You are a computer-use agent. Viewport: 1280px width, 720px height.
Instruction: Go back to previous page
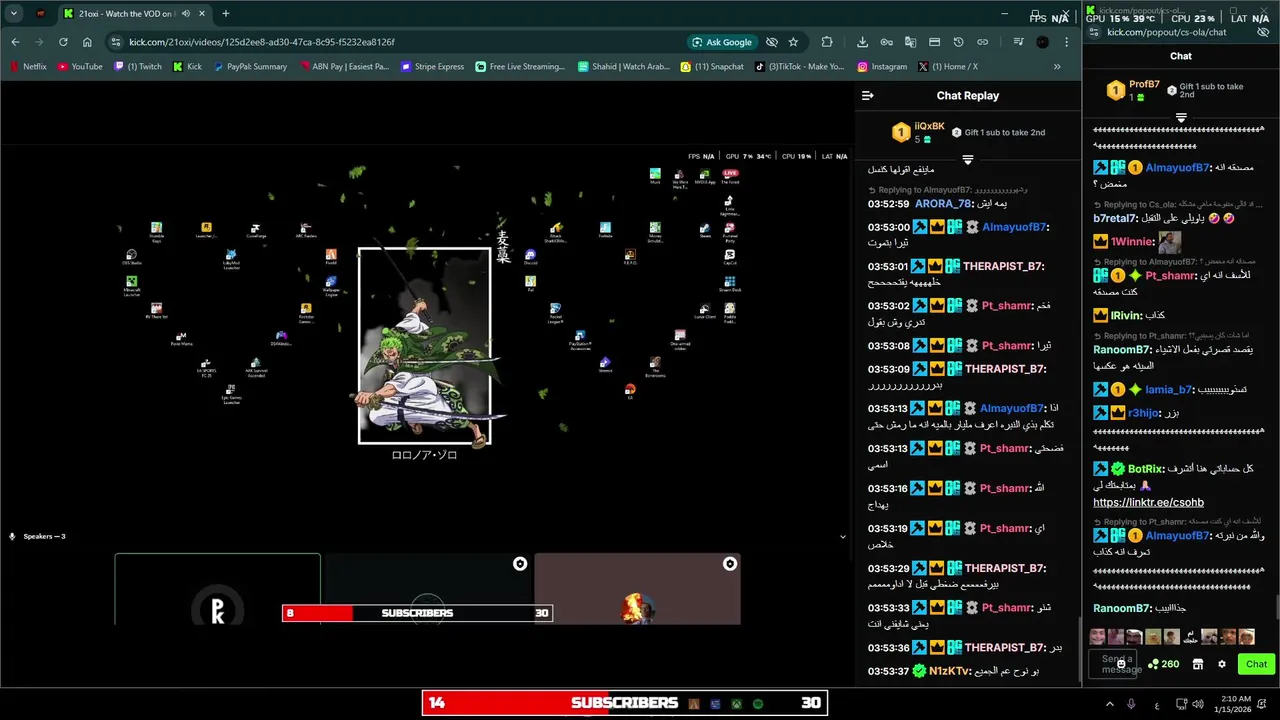[x=16, y=42]
